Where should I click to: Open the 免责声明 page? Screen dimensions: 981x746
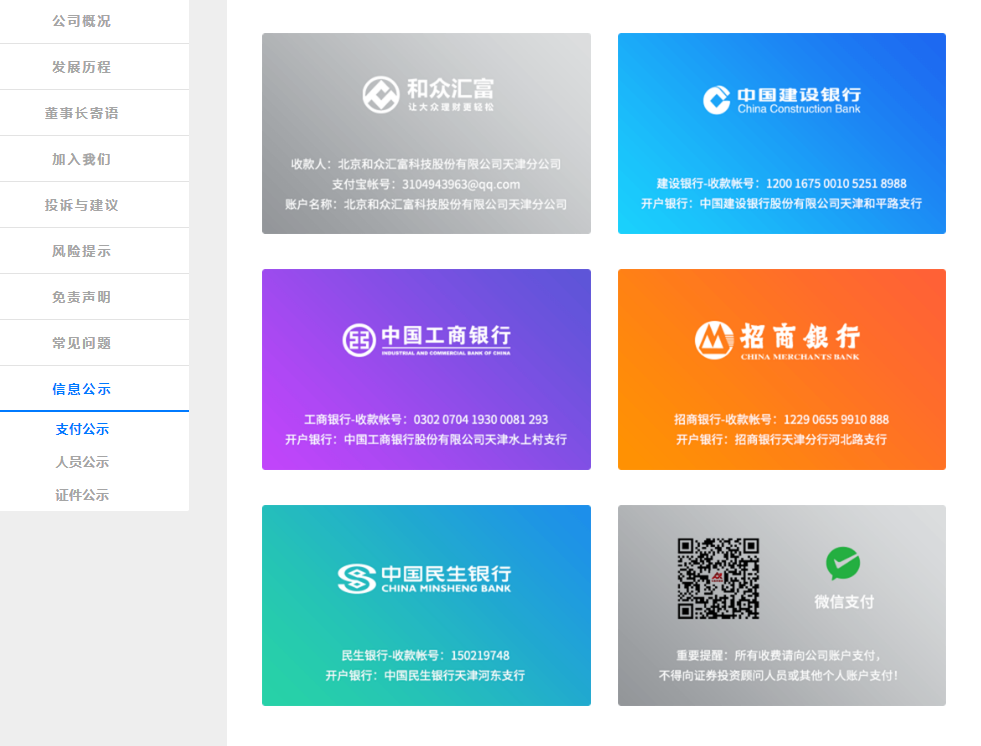click(82, 297)
